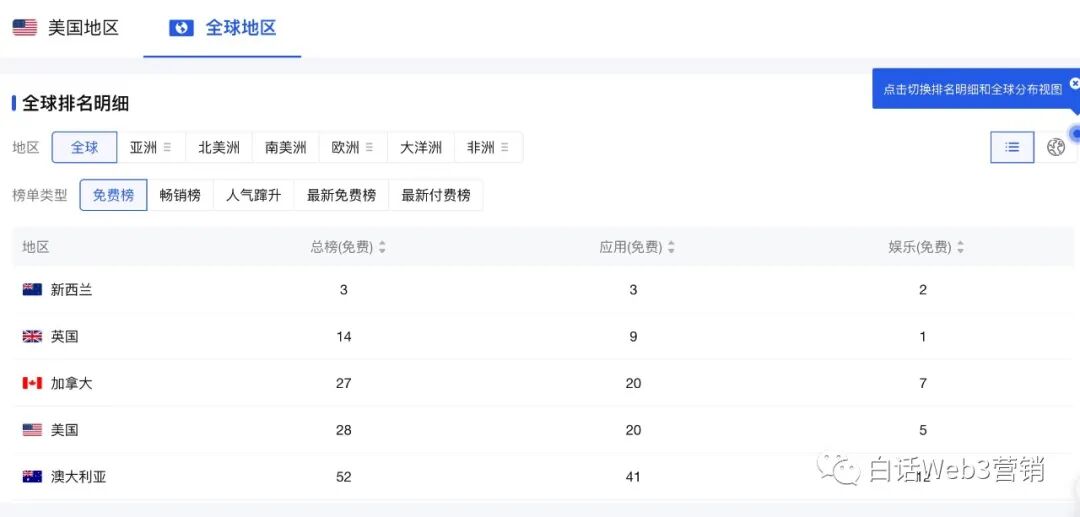Select the 全球 region filter
Image resolution: width=1080 pixels, height=517 pixels.
click(x=85, y=147)
